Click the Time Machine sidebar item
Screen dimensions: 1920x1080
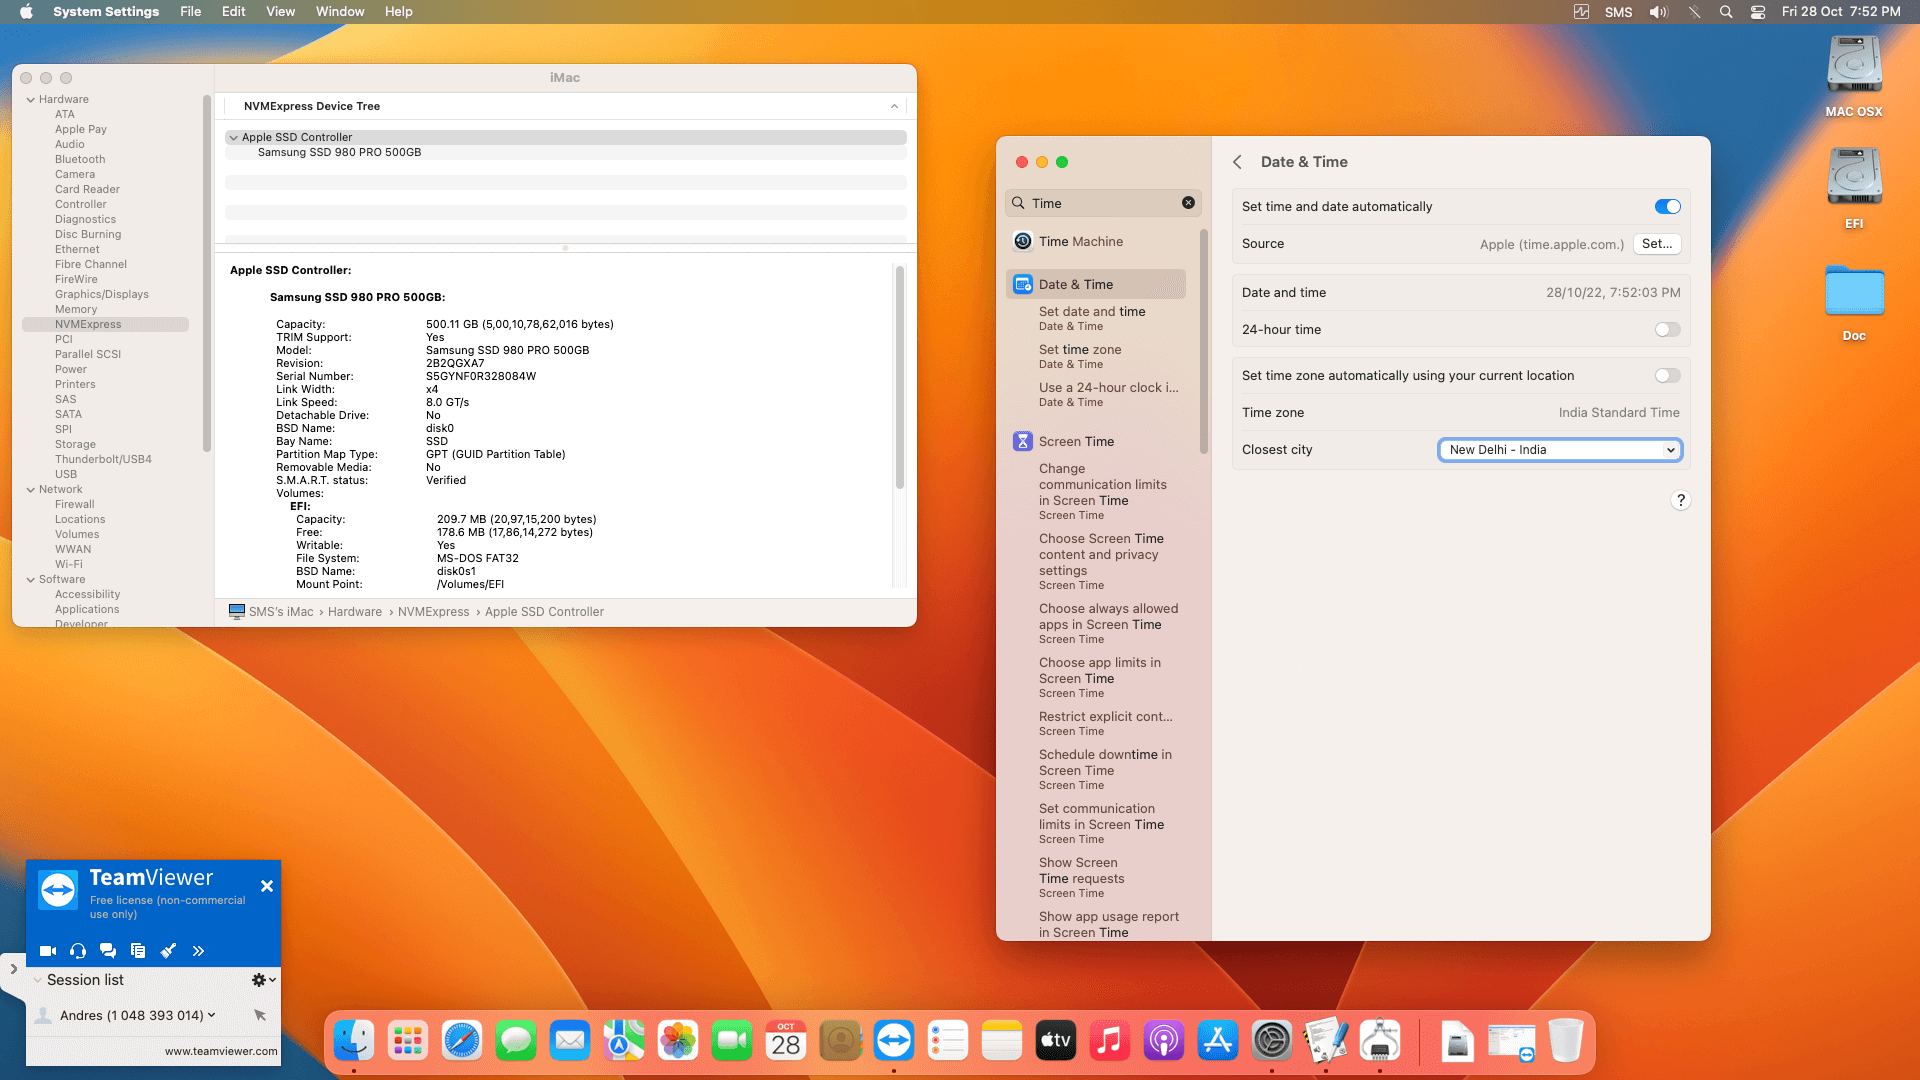tap(1080, 241)
